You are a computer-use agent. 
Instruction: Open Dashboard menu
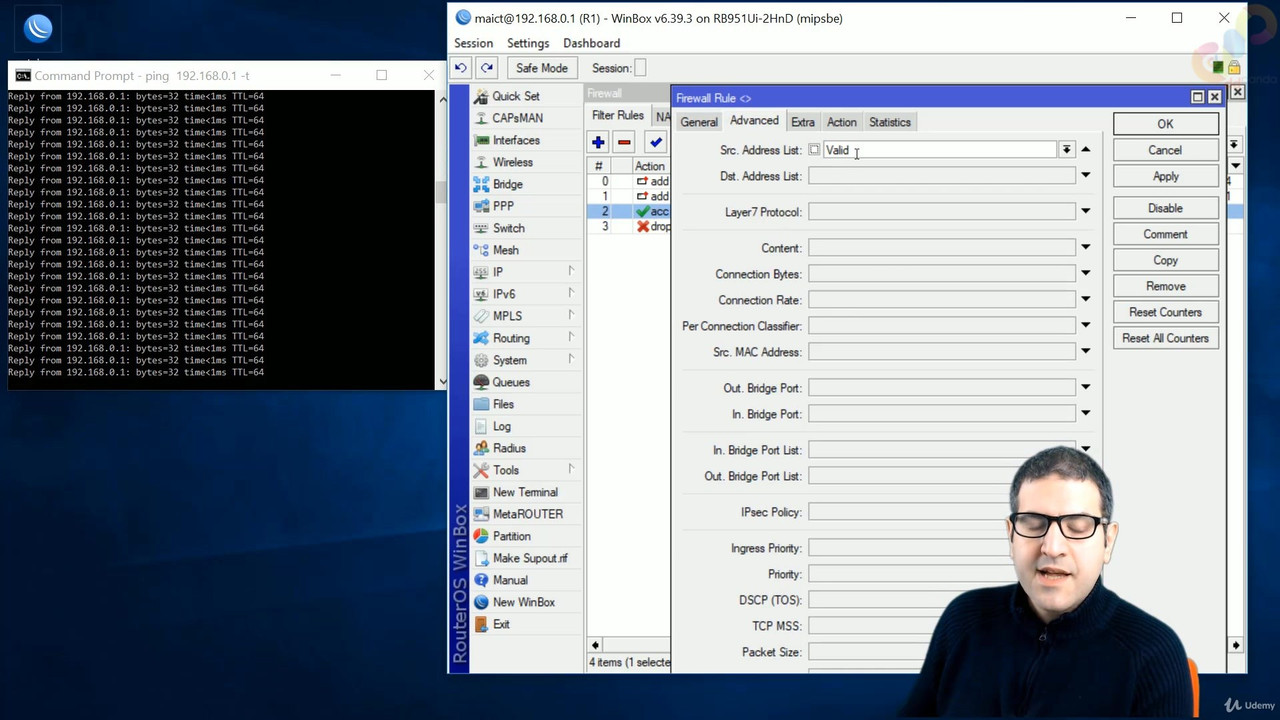pyautogui.click(x=591, y=43)
